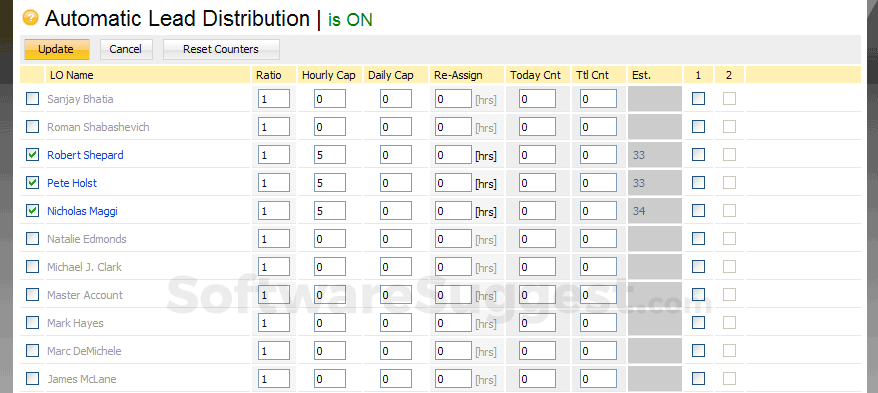The width and height of the screenshot is (878, 393).
Task: Click Ttl Cnt field for James McLane
Action: coord(599,379)
